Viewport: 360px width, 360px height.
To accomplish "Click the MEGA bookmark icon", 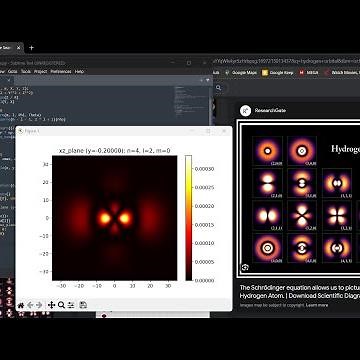I will coord(301,72).
